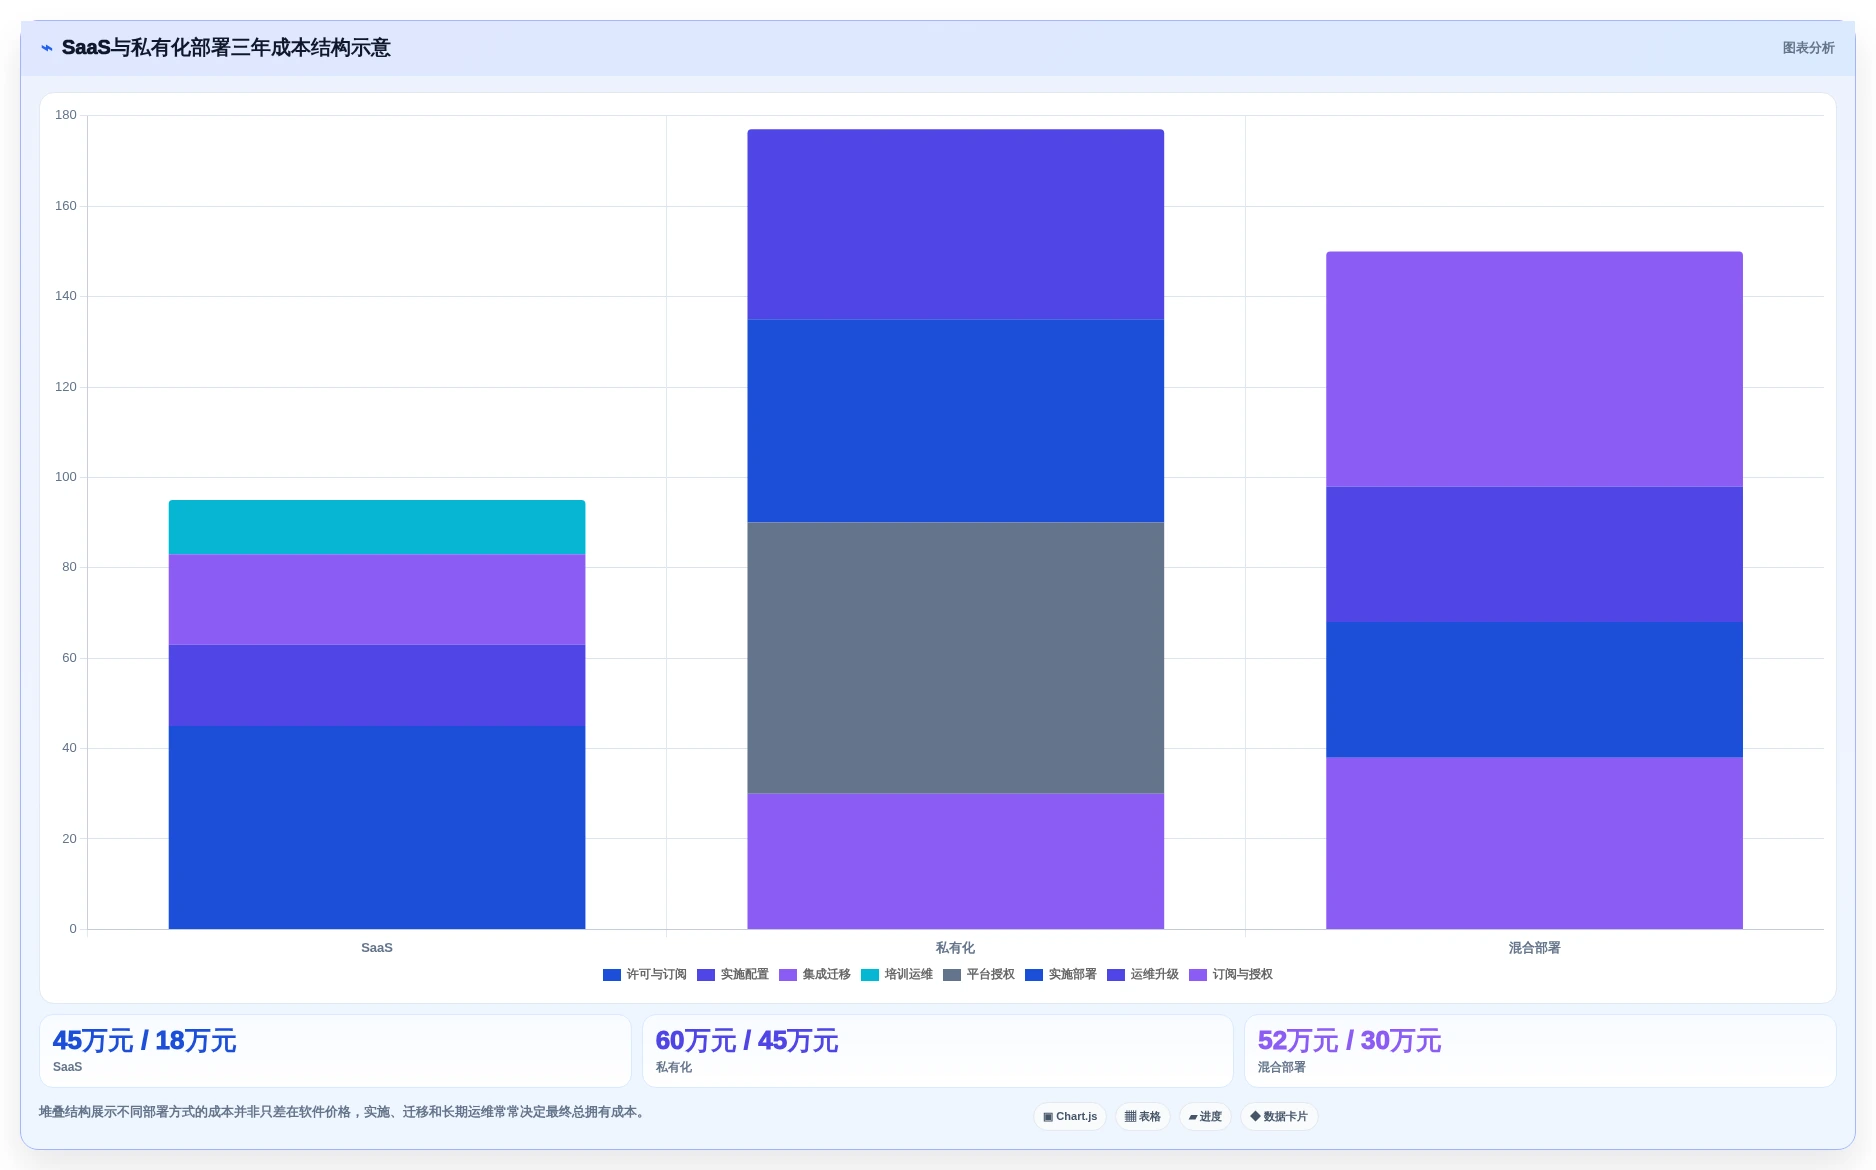Click the 运维升级 legend color box
Image resolution: width=1876 pixels, height=1170 pixels.
tap(1116, 975)
